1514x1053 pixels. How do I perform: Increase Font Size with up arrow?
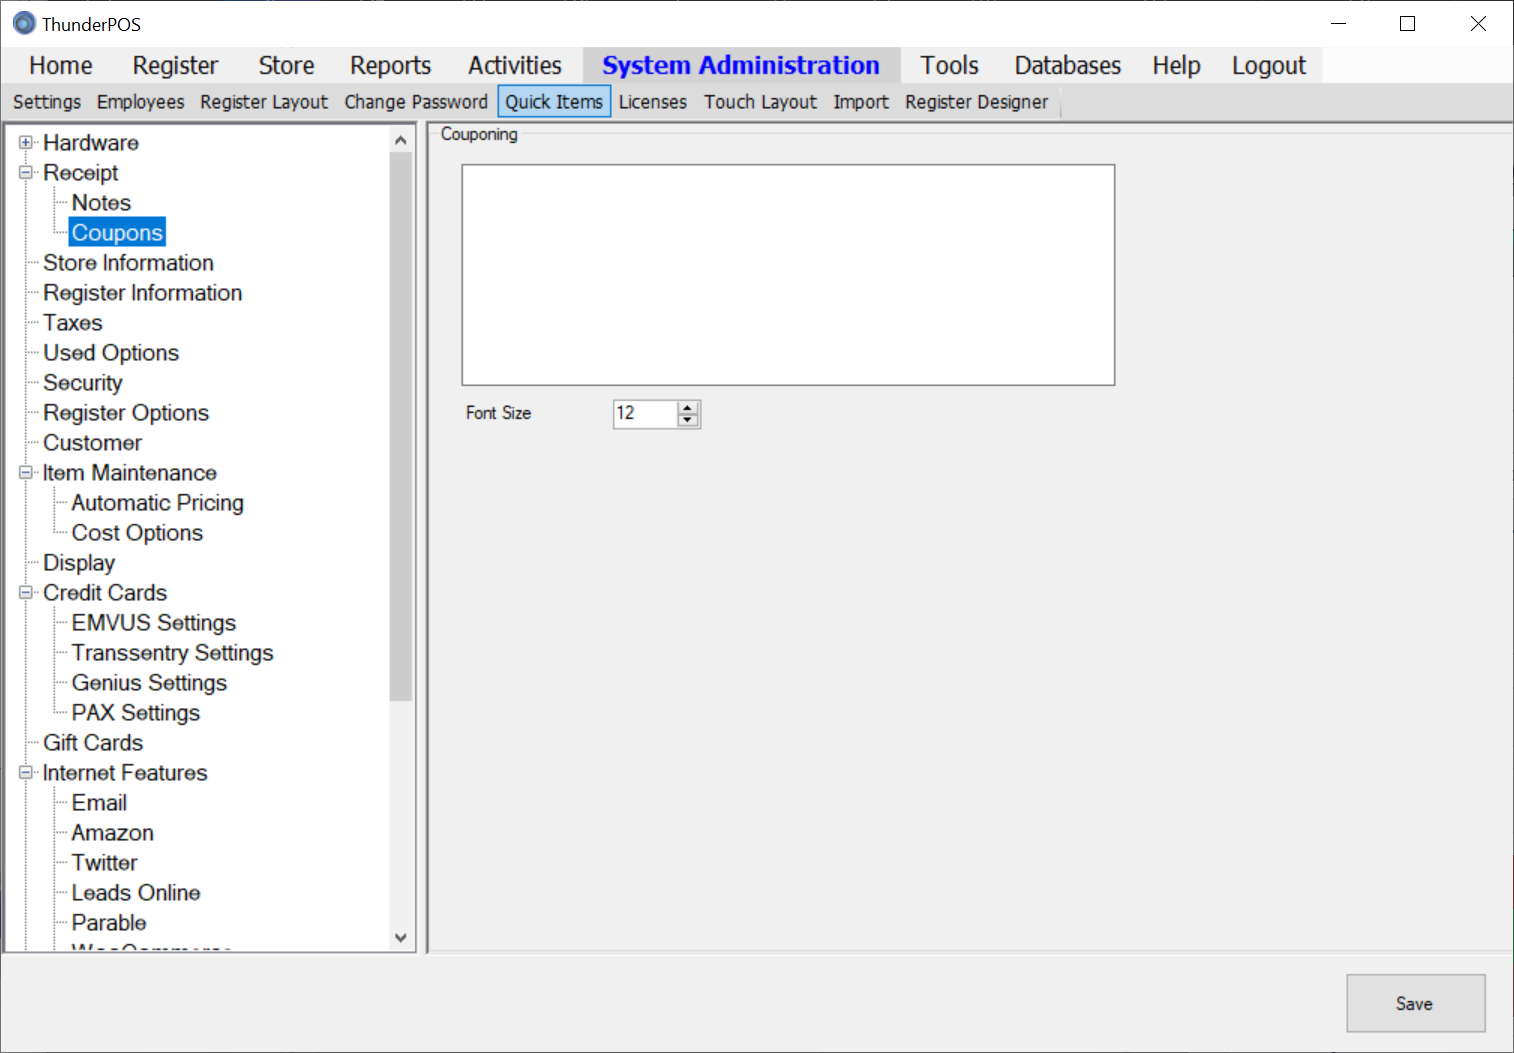tap(688, 408)
